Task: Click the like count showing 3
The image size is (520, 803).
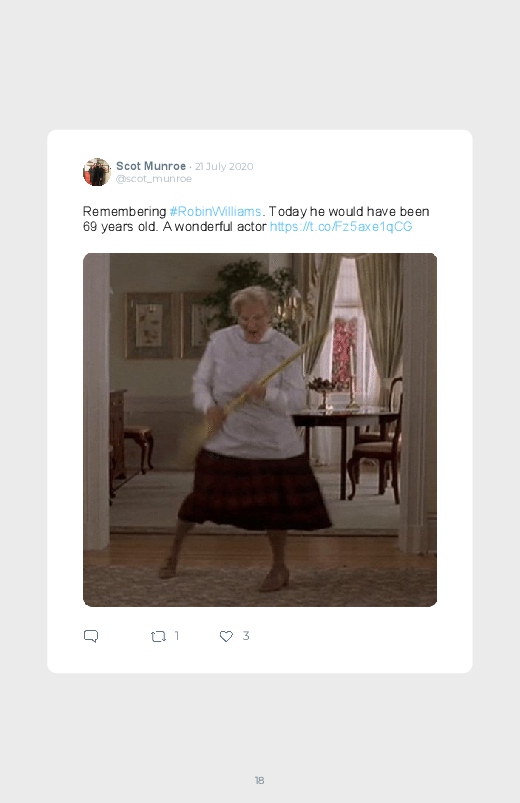Action: coord(246,636)
